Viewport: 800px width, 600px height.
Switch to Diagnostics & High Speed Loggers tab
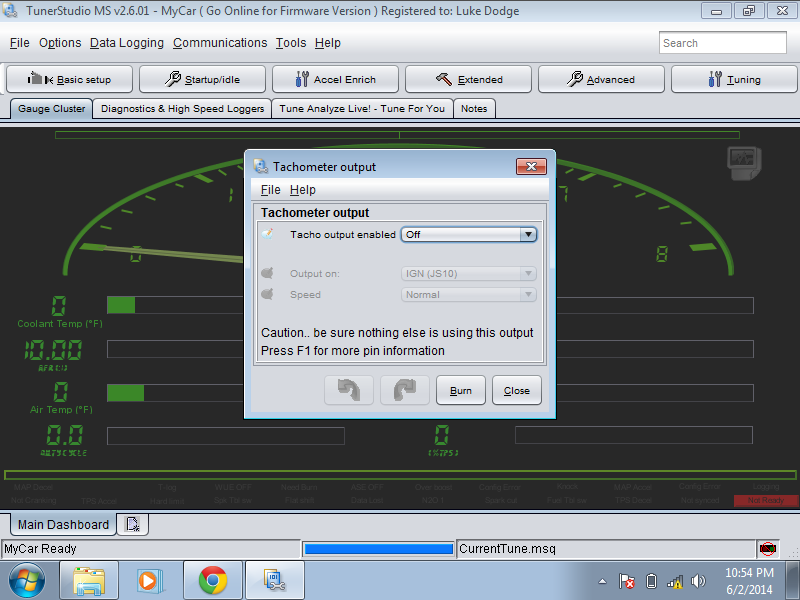click(x=183, y=109)
